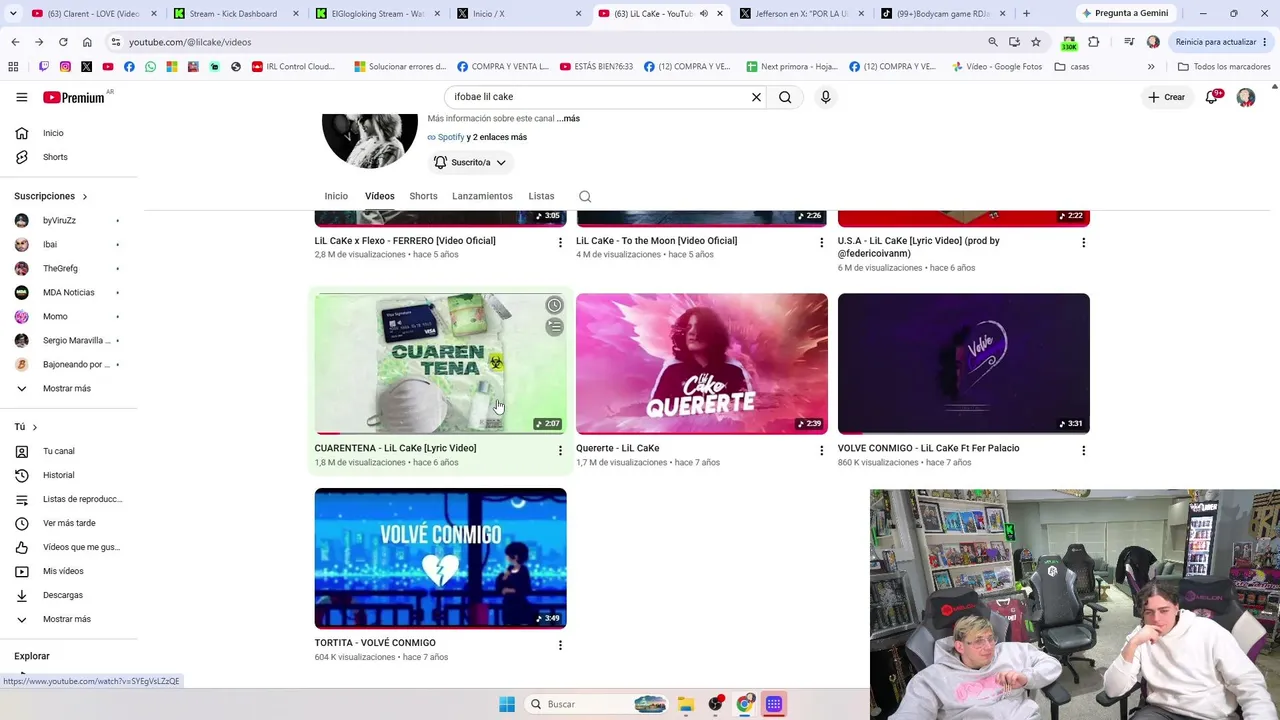Start voice search with microphone
1280x720 pixels.
coord(825,97)
